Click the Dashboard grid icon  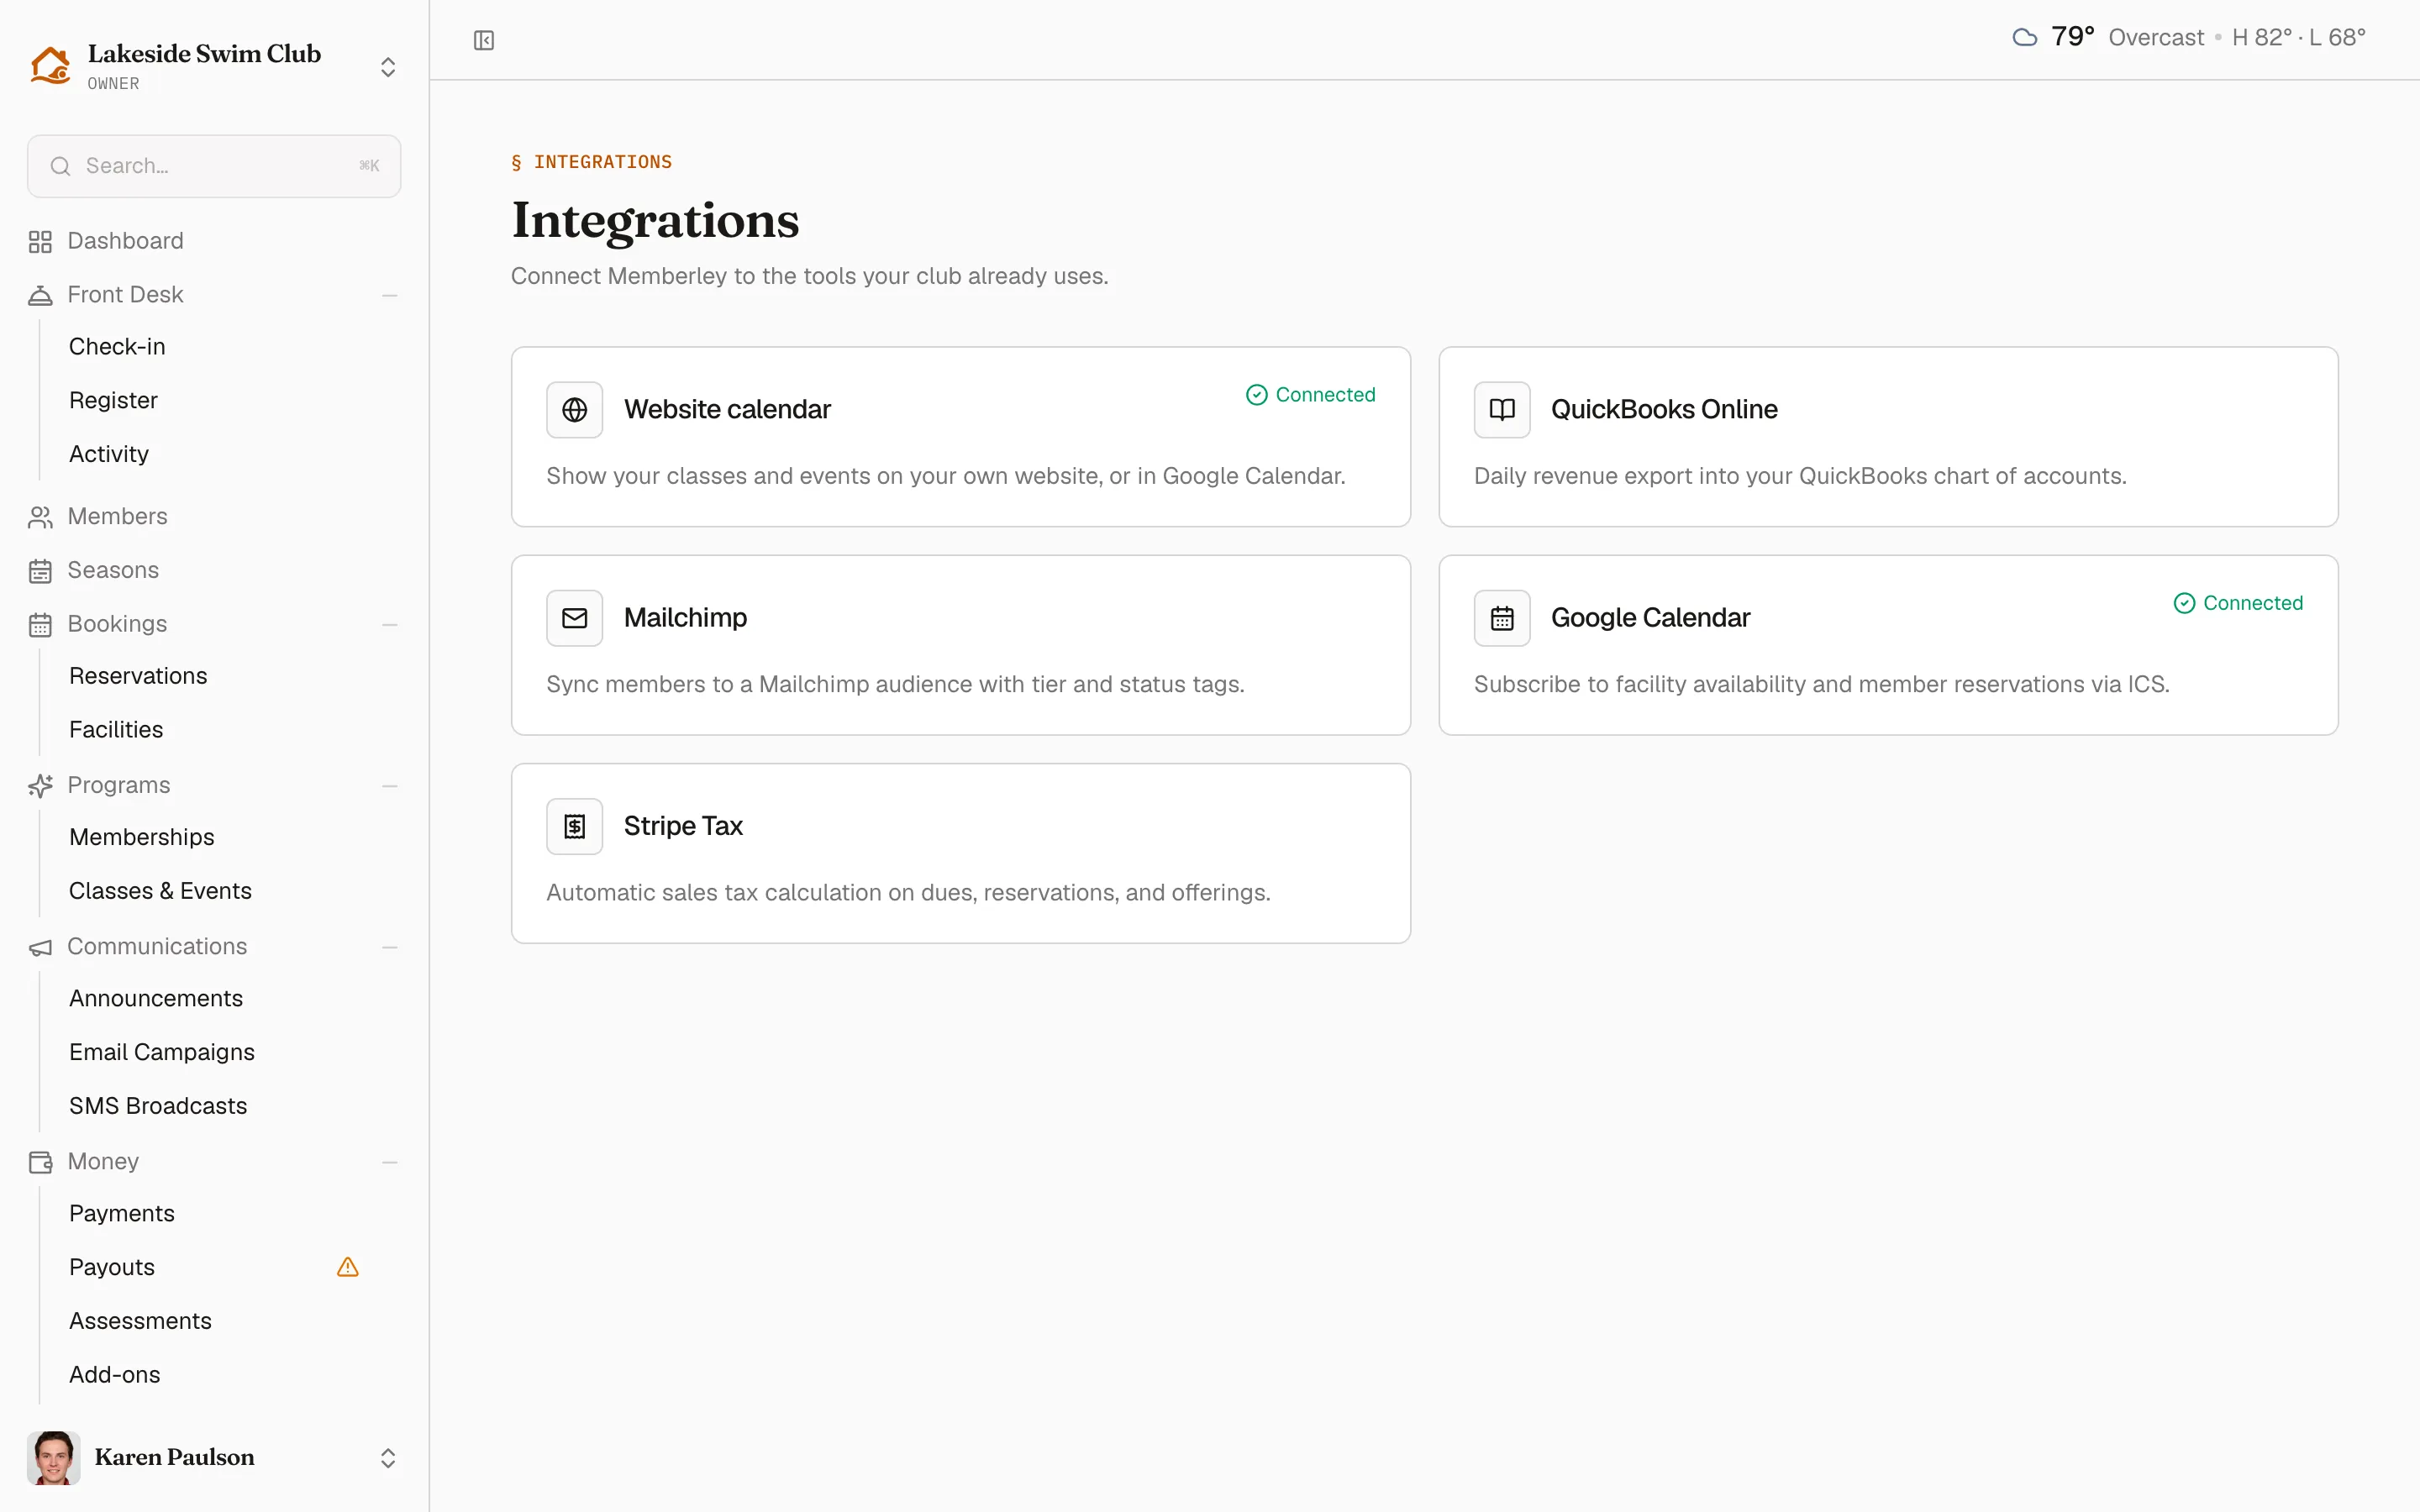pyautogui.click(x=40, y=242)
